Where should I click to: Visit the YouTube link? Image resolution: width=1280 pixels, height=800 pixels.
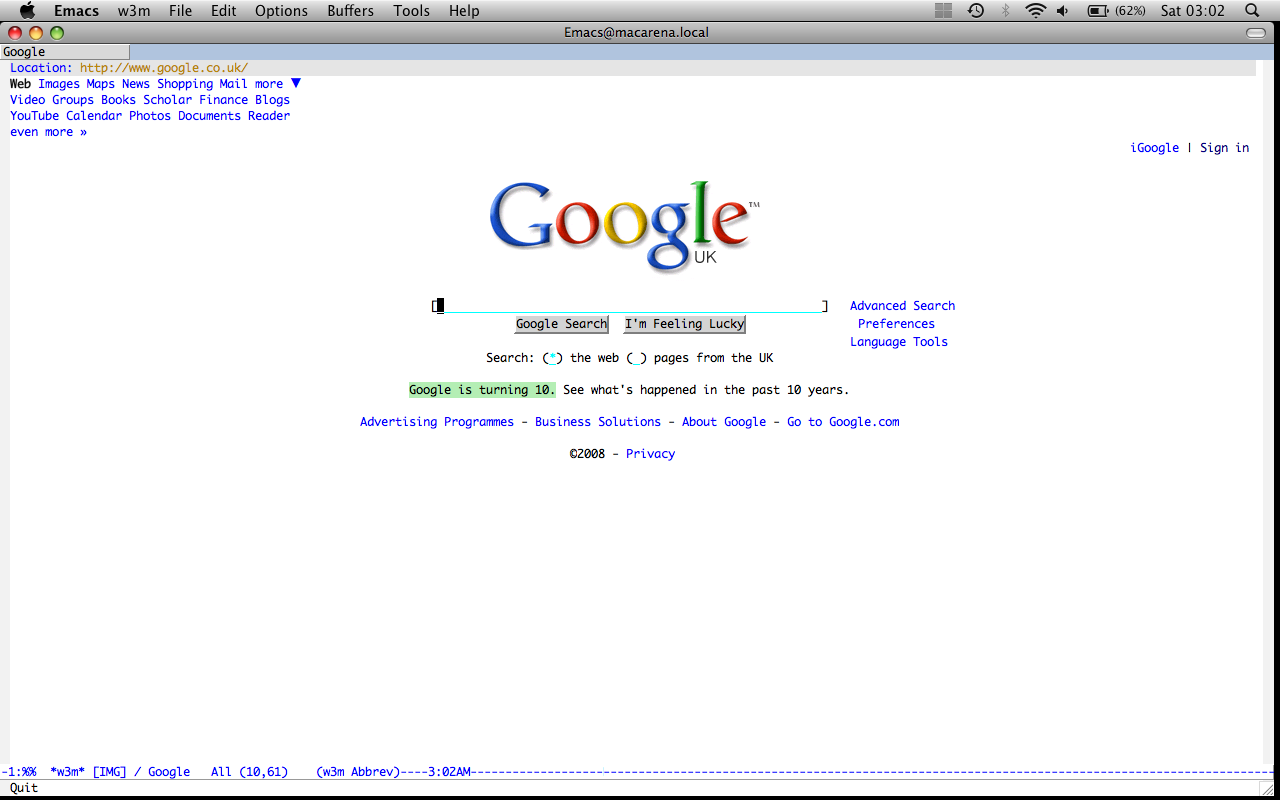[x=35, y=116]
